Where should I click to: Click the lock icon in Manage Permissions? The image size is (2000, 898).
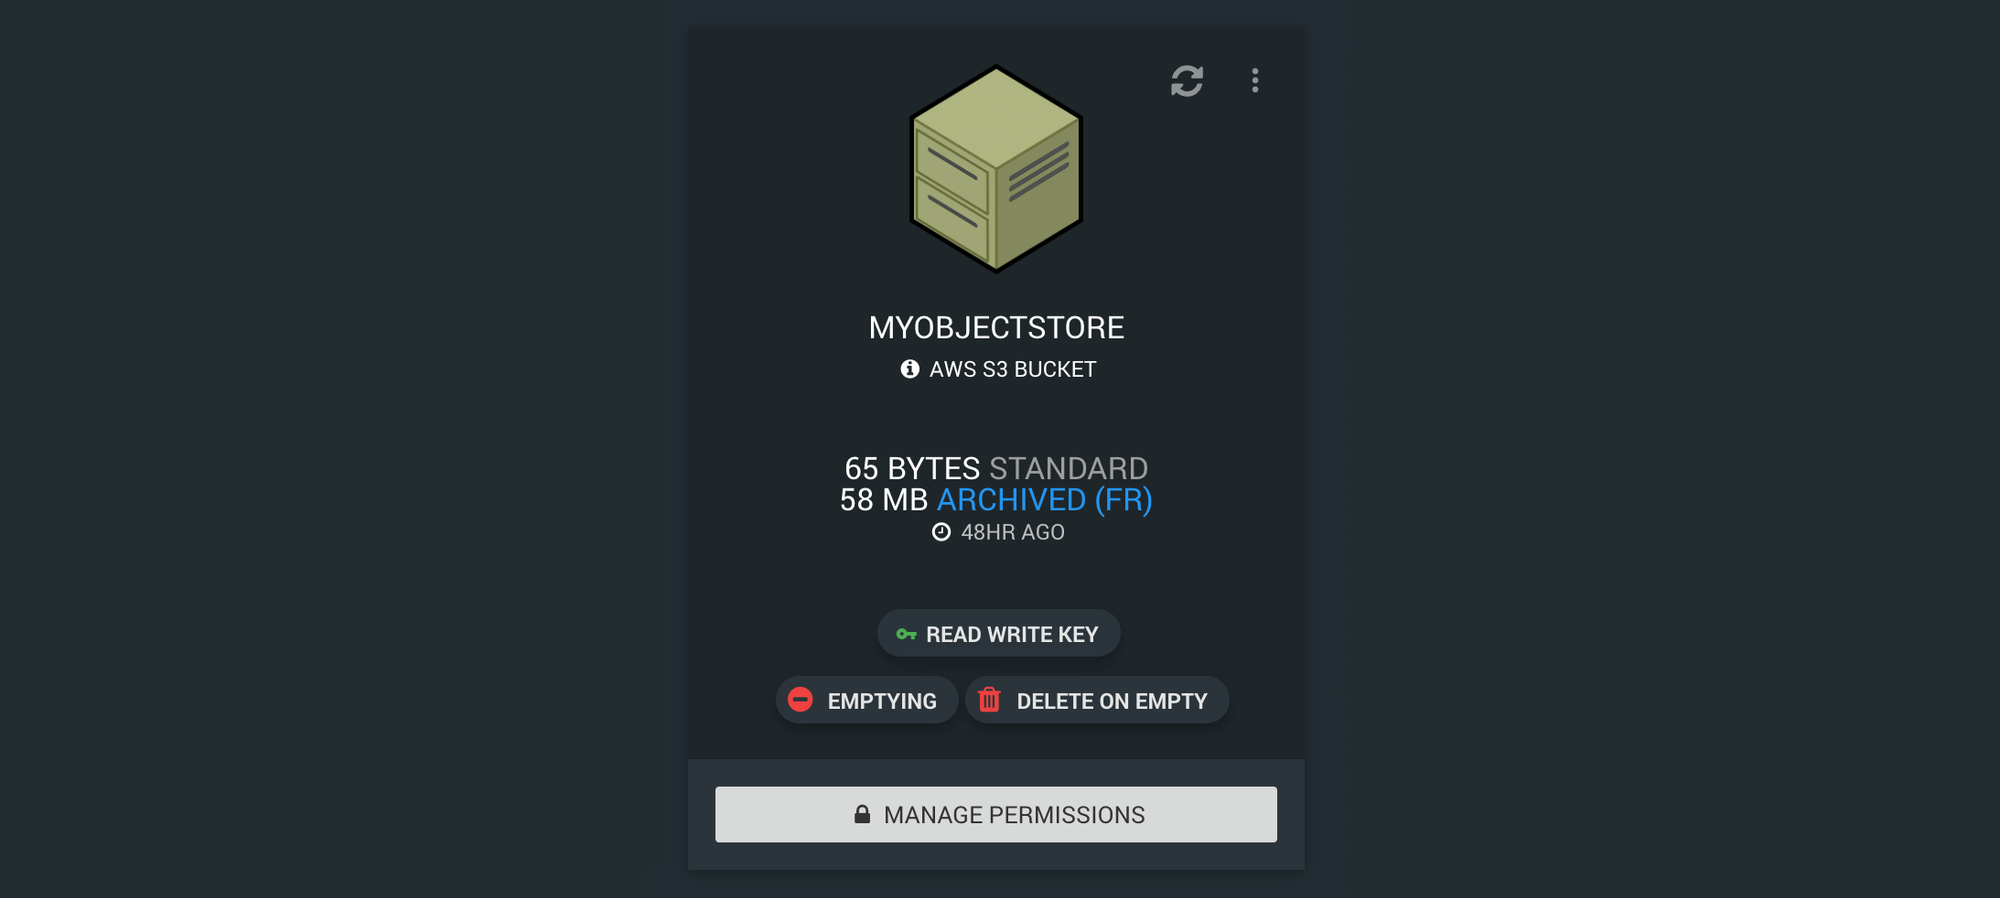862,814
